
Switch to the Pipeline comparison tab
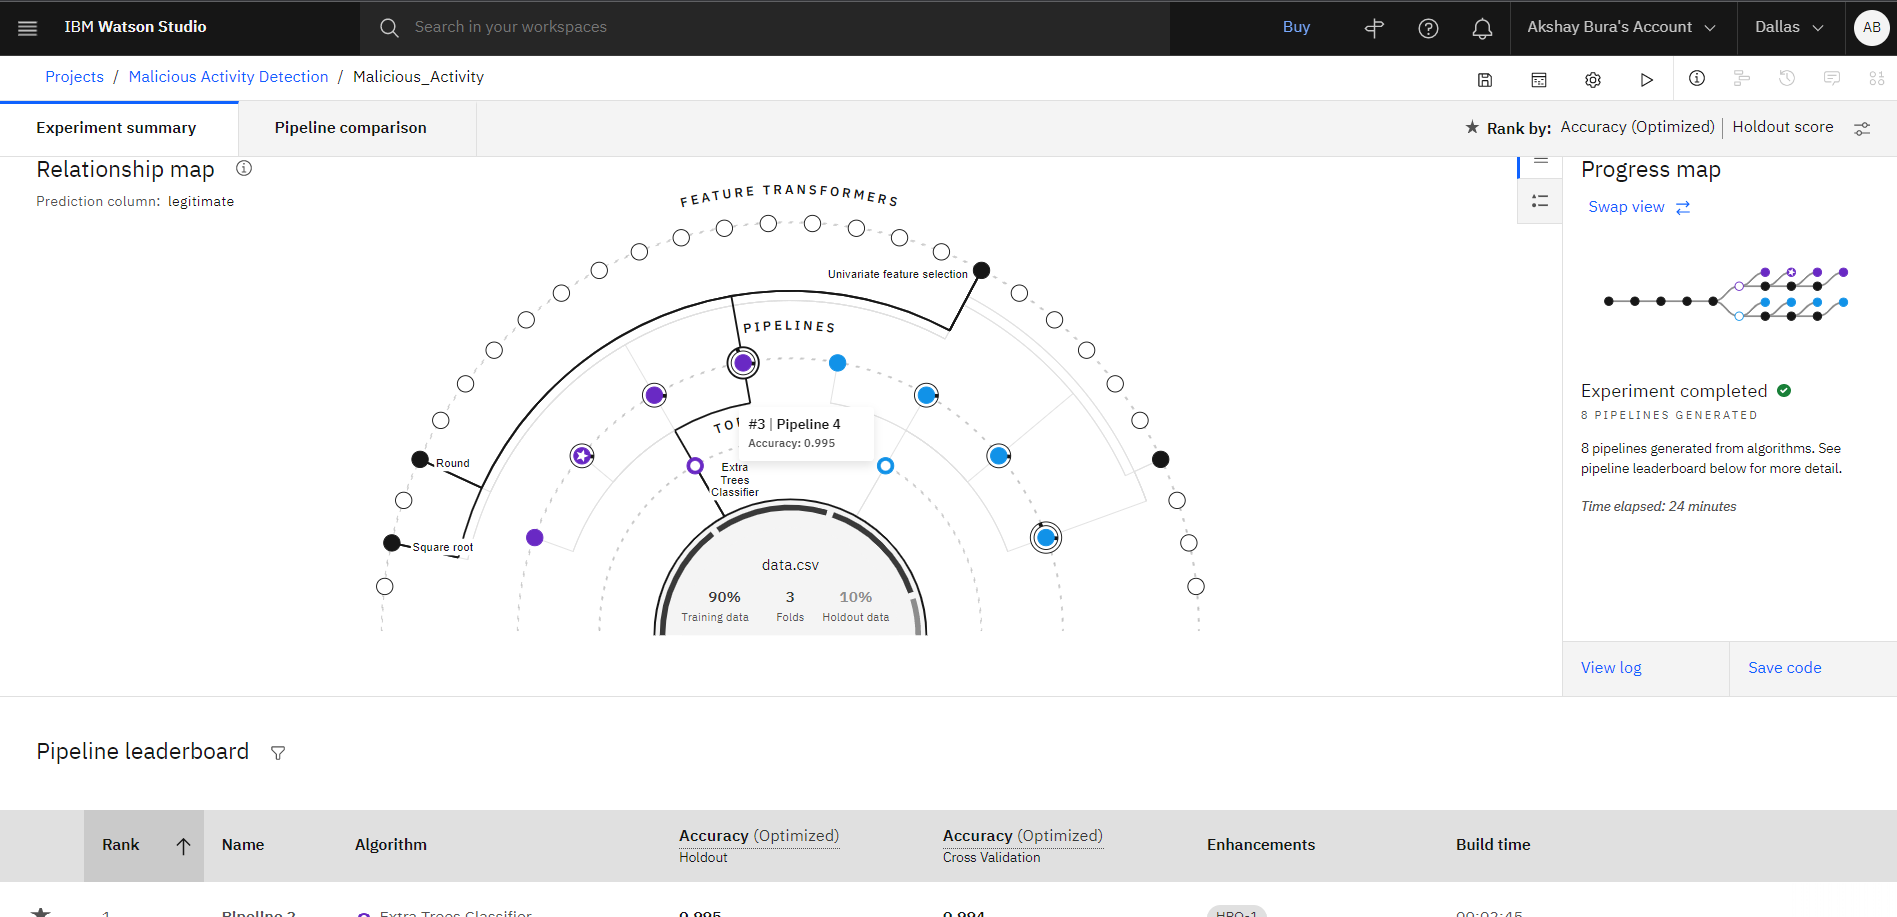tap(350, 128)
